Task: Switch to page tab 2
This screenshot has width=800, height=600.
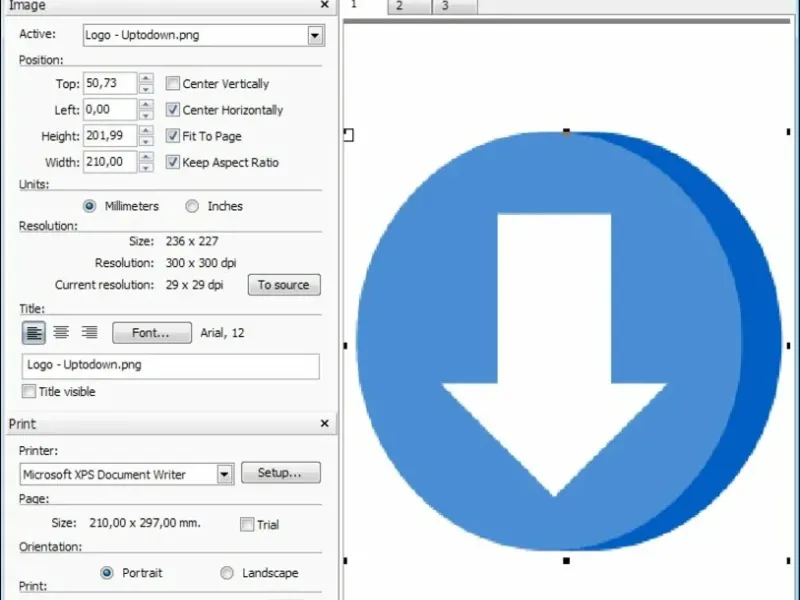Action: pyautogui.click(x=410, y=6)
